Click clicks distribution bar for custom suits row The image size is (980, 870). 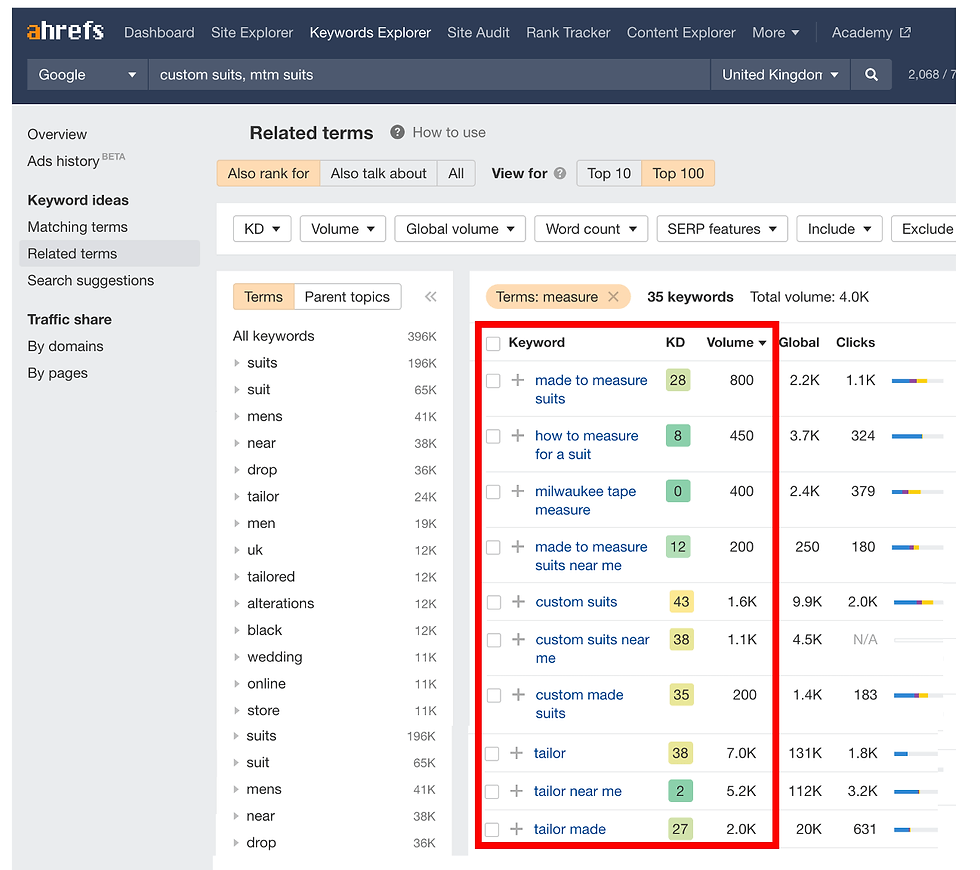(918, 602)
